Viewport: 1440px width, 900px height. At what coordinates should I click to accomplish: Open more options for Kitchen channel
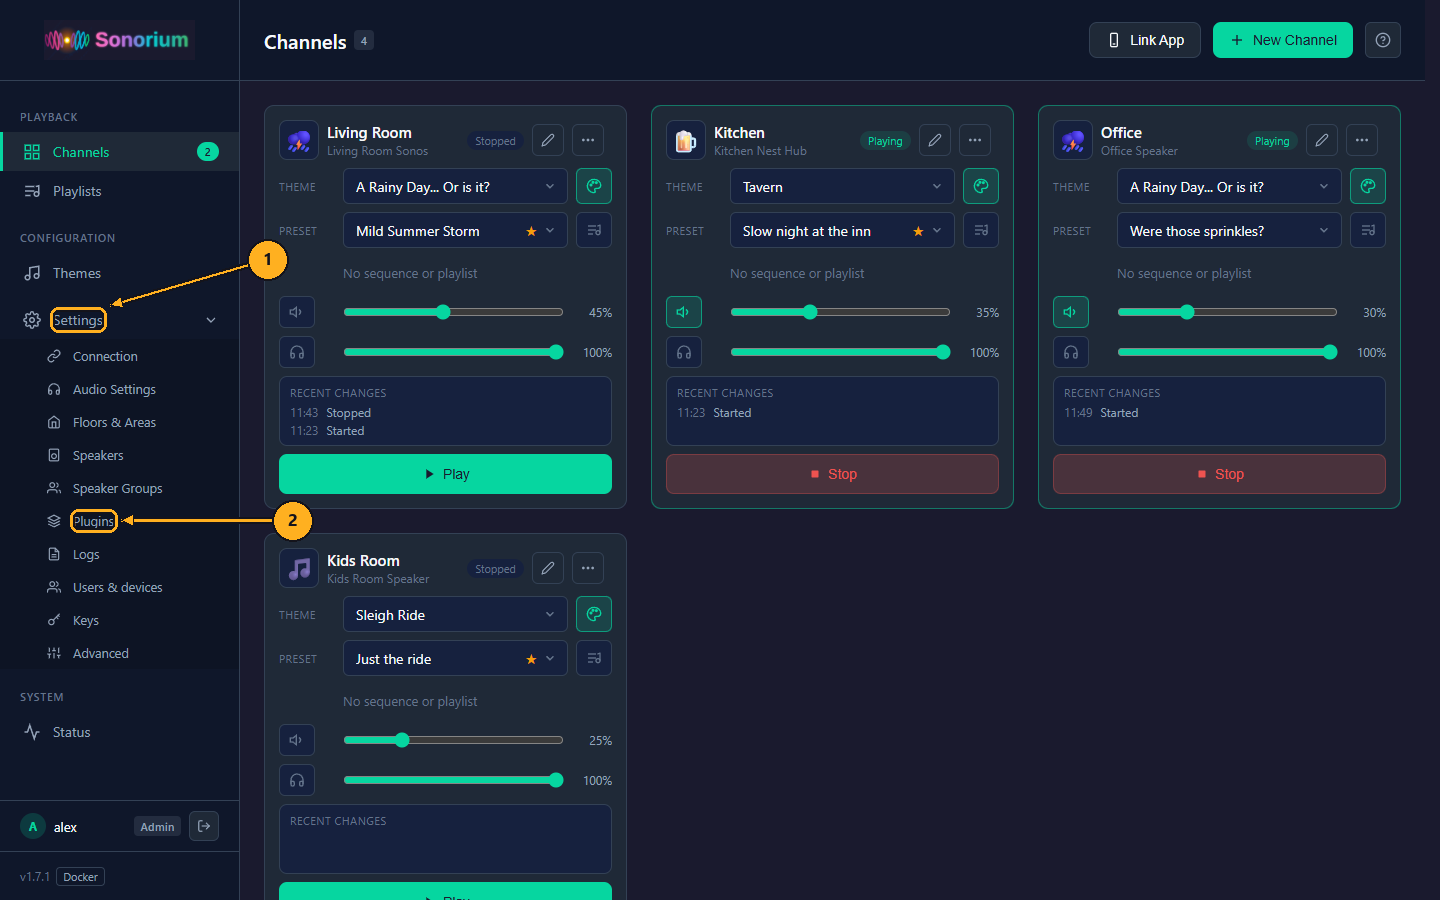click(975, 140)
